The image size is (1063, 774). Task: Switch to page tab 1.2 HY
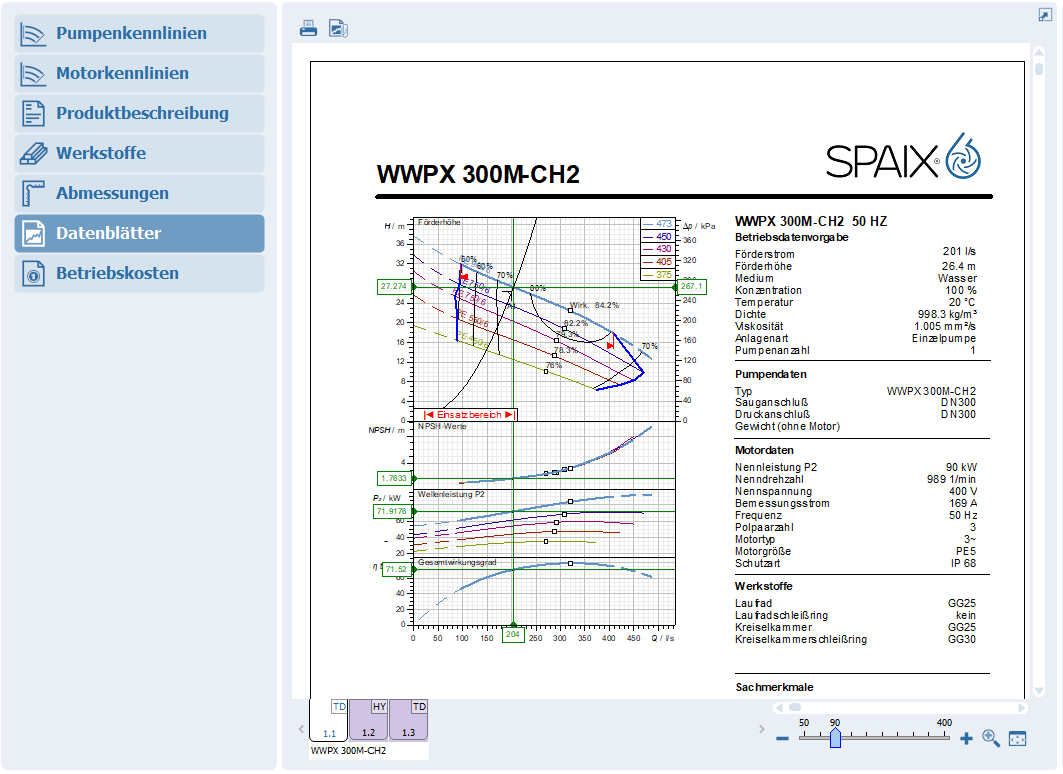pyautogui.click(x=369, y=720)
